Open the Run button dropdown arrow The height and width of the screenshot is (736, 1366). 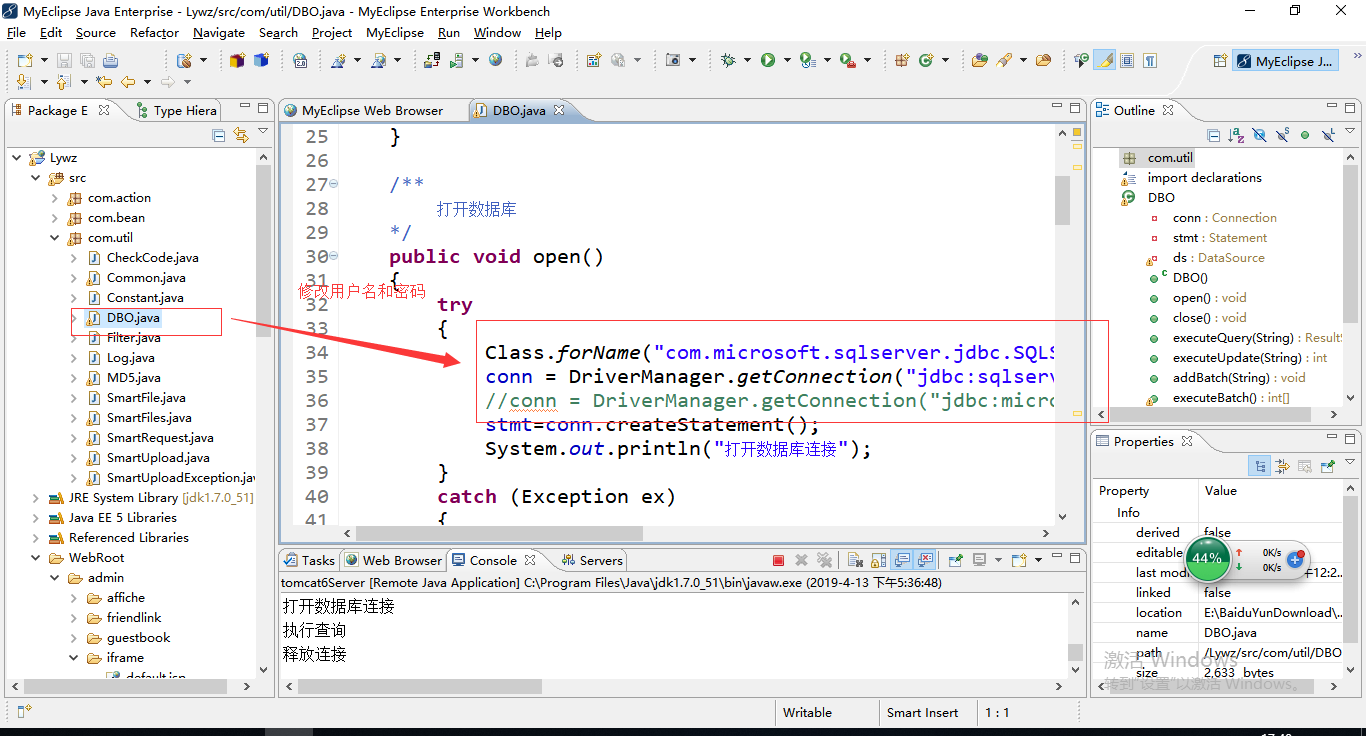pos(786,61)
